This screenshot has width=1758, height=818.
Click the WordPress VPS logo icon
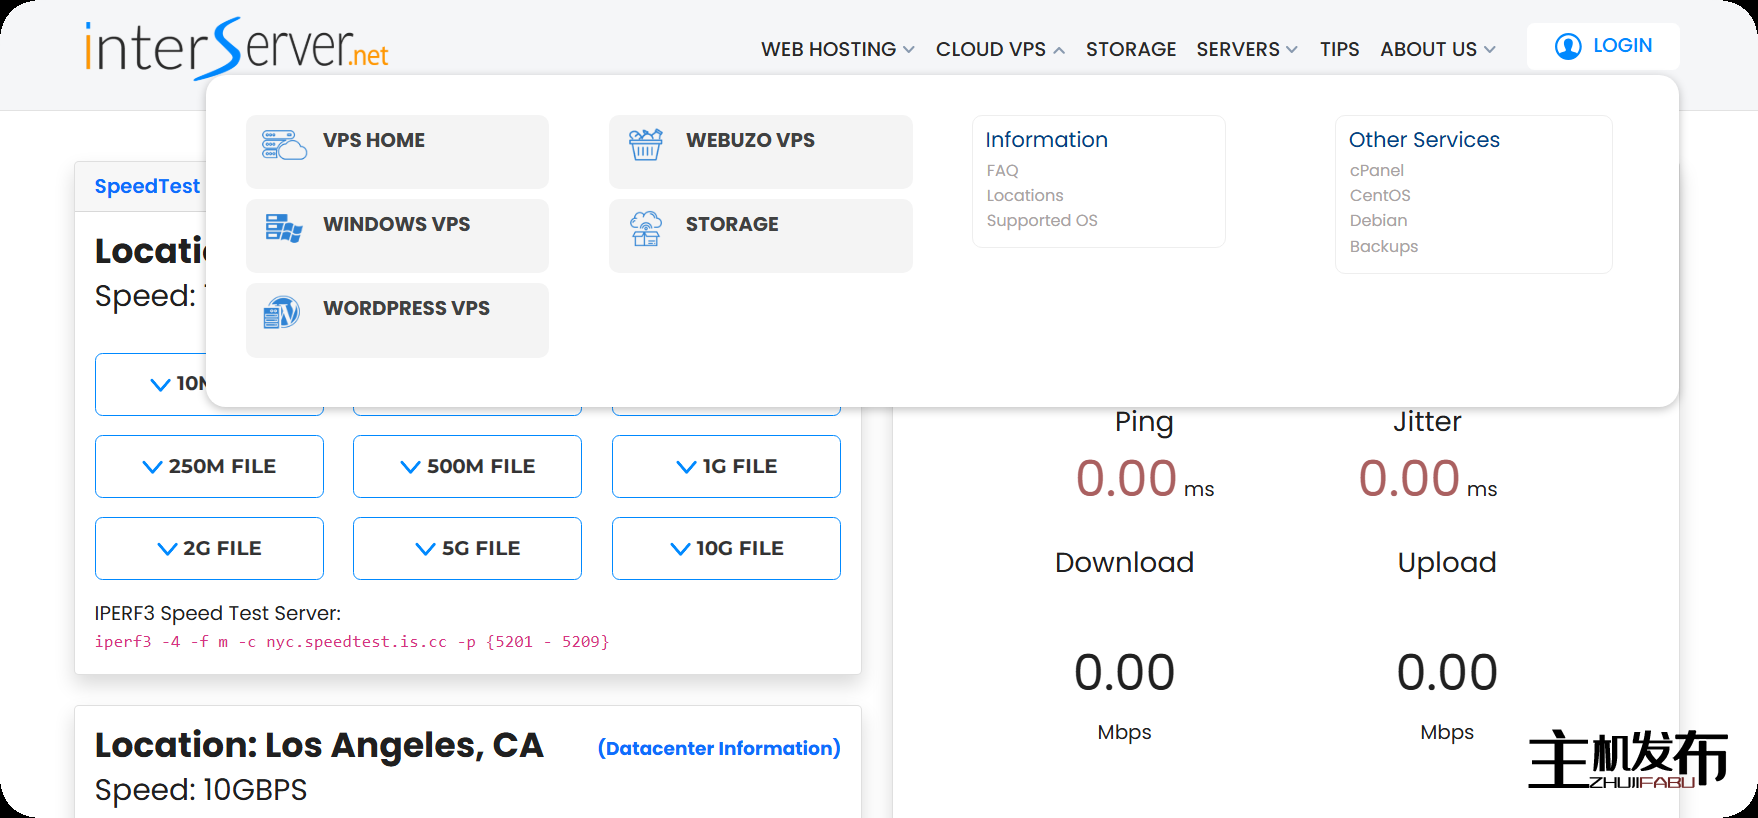(x=282, y=312)
